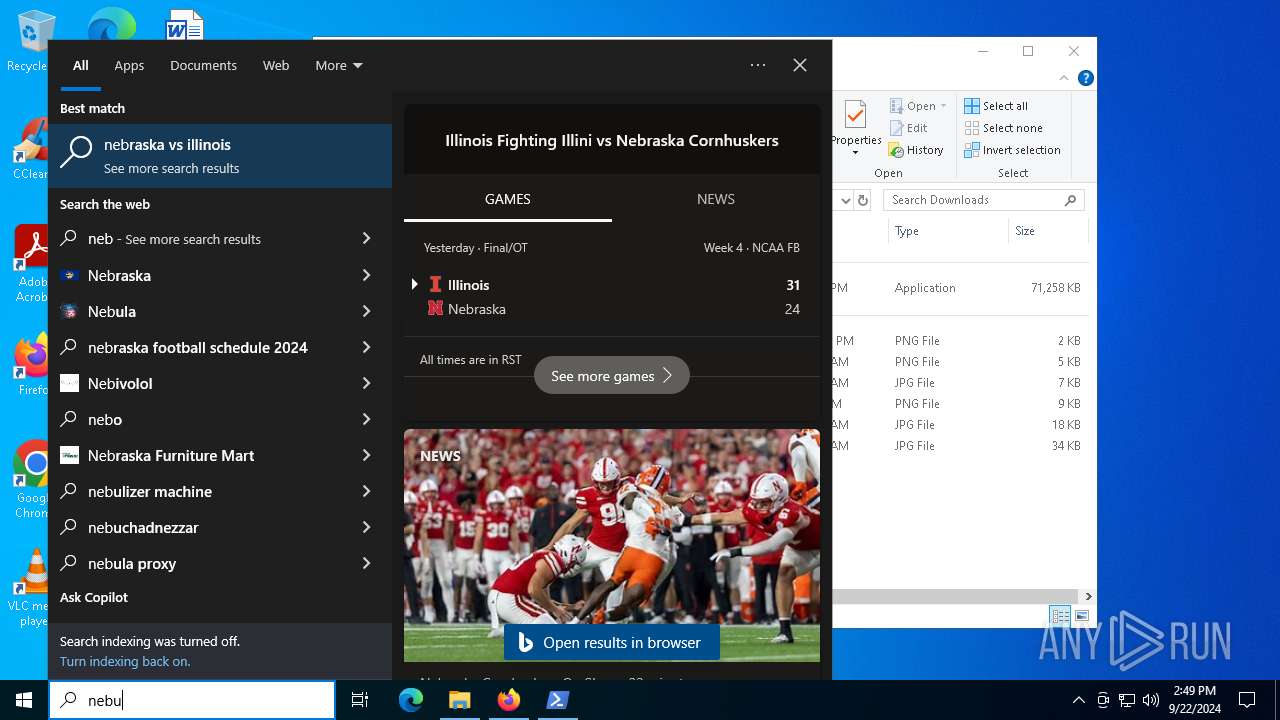Image resolution: width=1280 pixels, height=720 pixels.
Task: Click Edit in Explorer ribbon
Action: tap(909, 128)
